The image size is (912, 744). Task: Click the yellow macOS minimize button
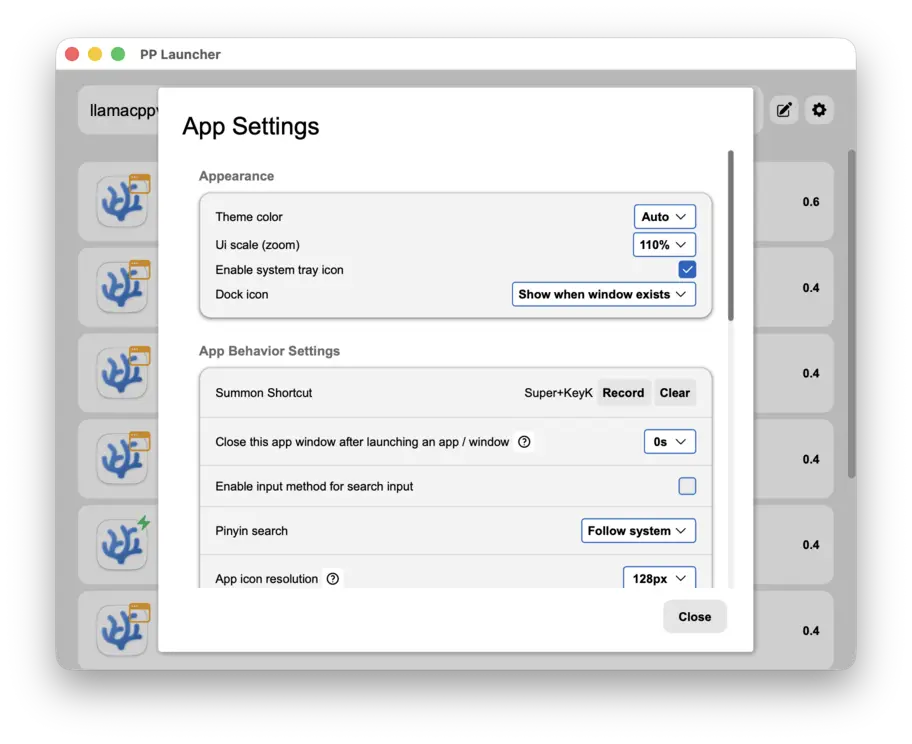coord(95,54)
